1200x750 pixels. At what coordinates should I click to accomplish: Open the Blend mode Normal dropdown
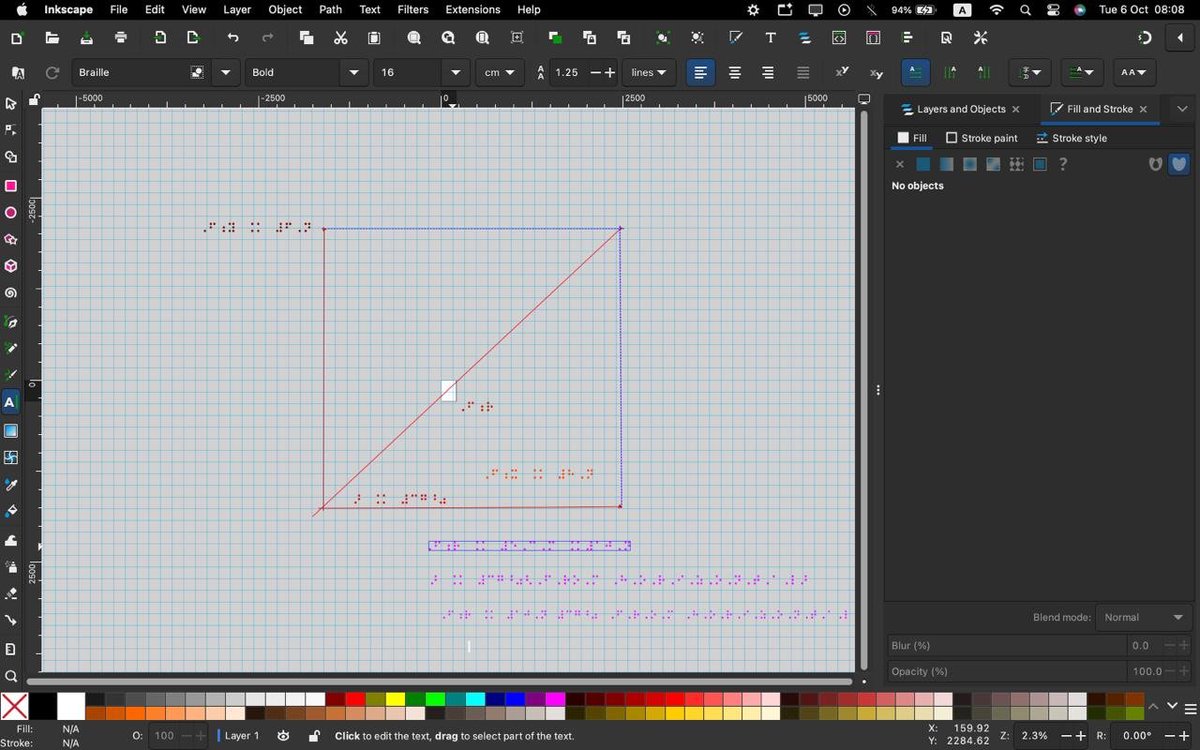tap(1144, 617)
